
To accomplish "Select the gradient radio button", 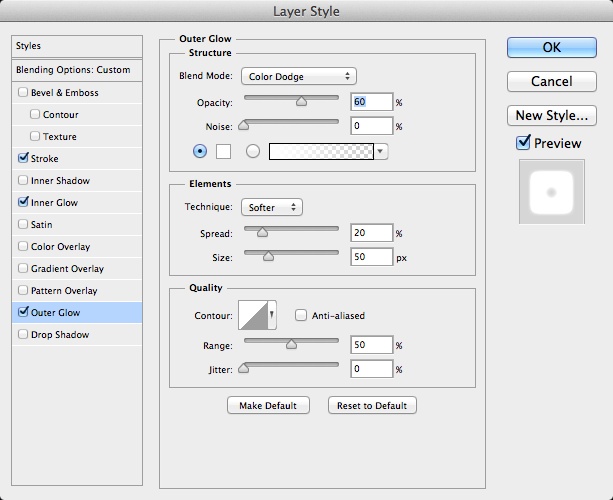I will [252, 152].
